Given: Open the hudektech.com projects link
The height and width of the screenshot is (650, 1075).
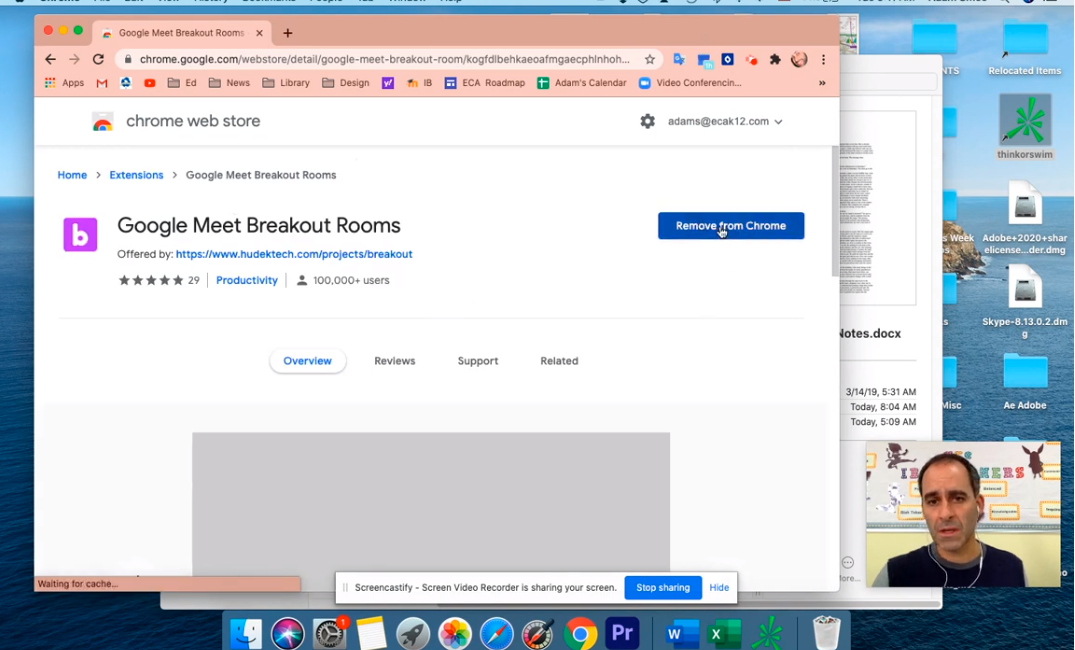Looking at the screenshot, I should pos(294,254).
